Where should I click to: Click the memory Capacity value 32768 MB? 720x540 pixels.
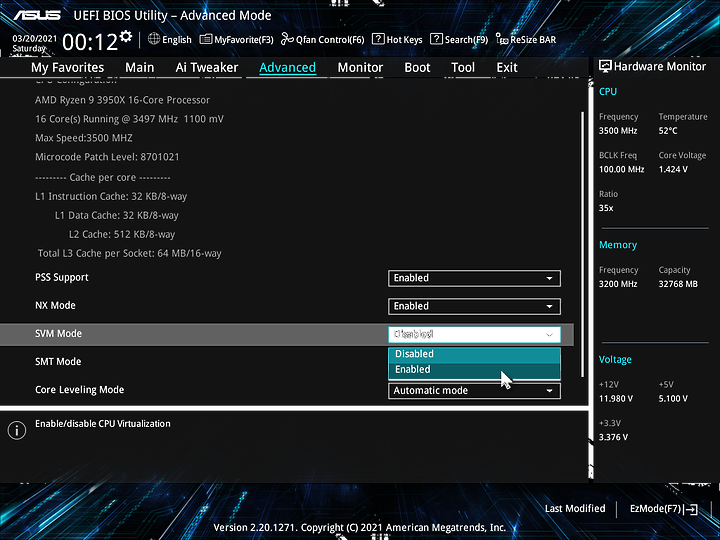coord(678,284)
